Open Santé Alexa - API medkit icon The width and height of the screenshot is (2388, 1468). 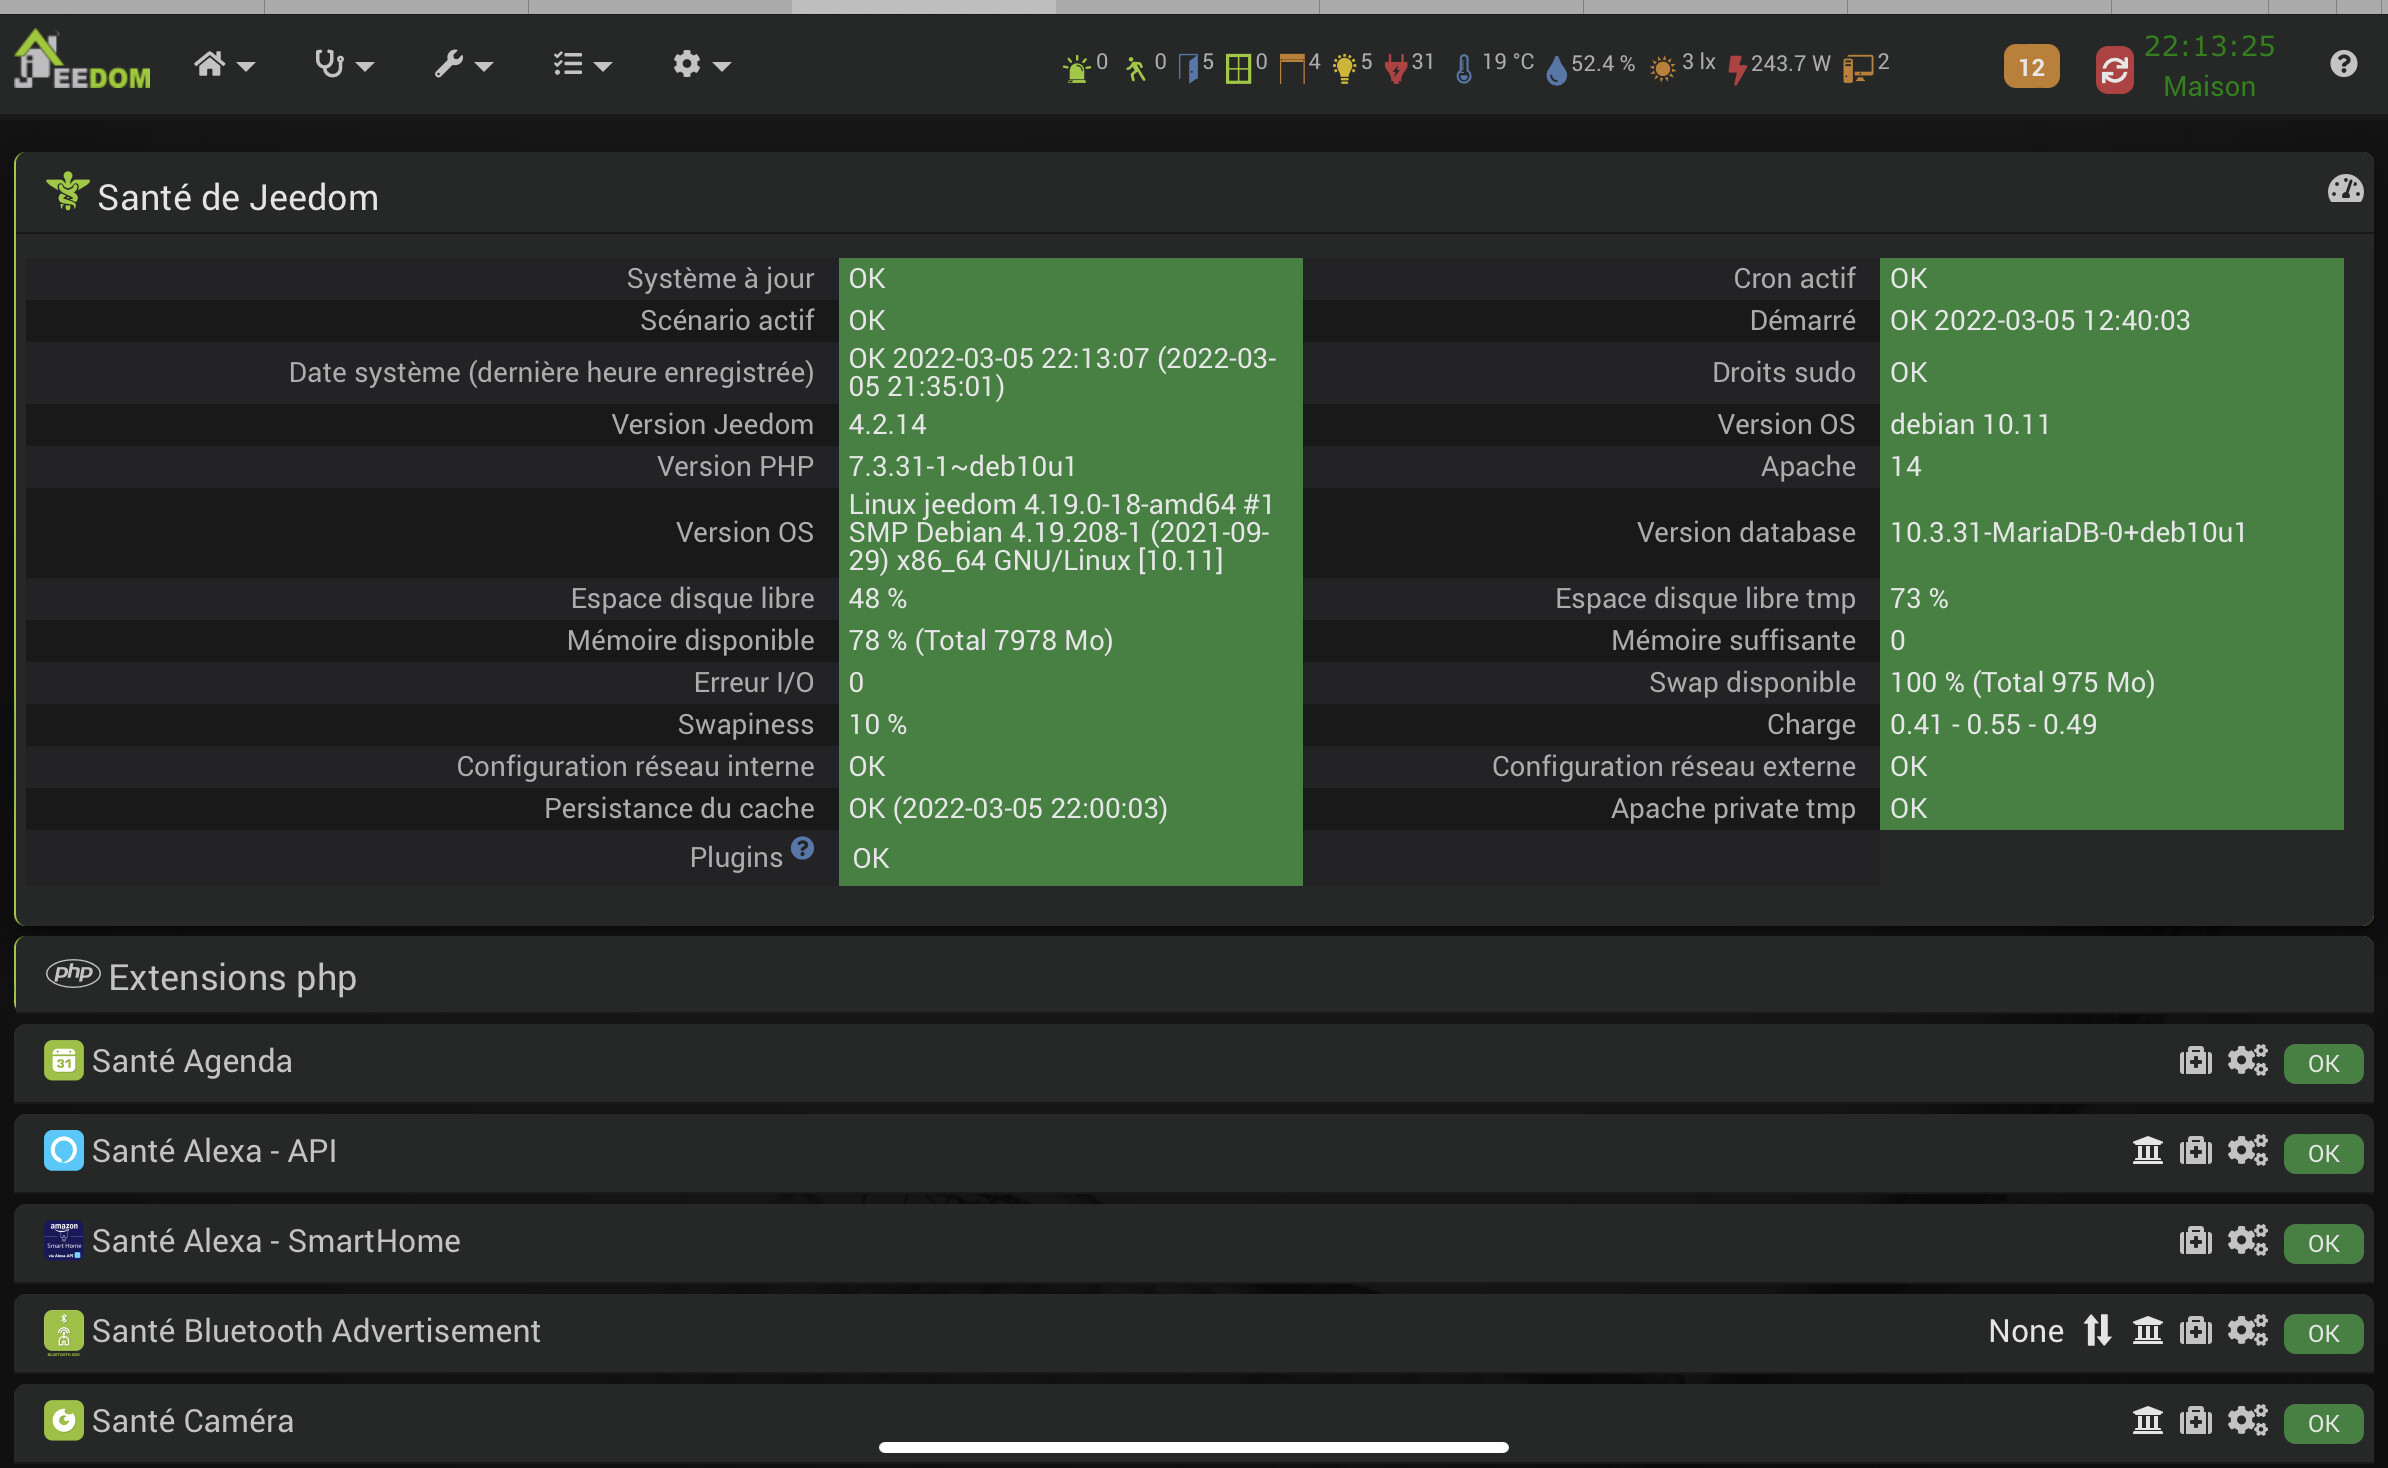point(2196,1151)
